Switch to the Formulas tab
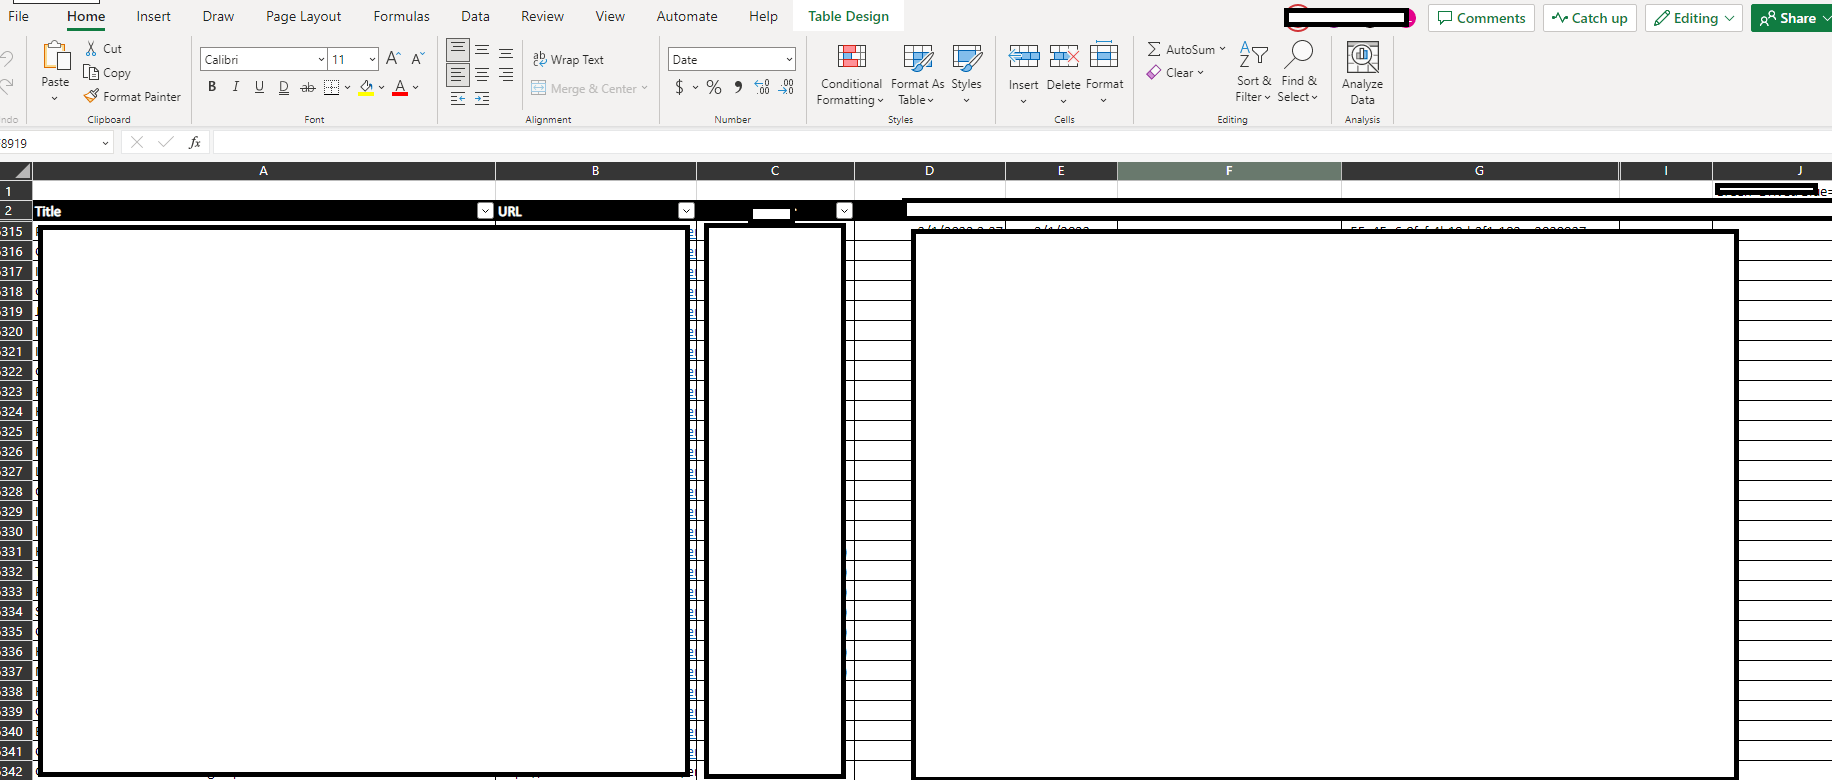Viewport: 1832px width, 780px height. click(x=401, y=16)
